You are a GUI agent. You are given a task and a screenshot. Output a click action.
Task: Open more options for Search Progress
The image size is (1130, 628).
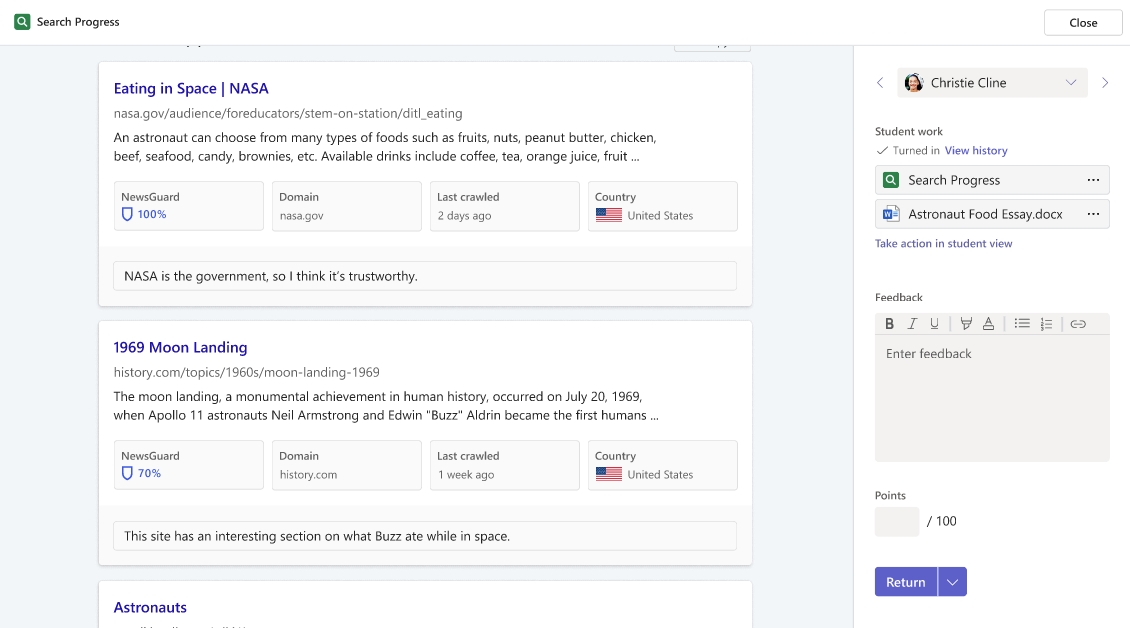tap(1093, 180)
